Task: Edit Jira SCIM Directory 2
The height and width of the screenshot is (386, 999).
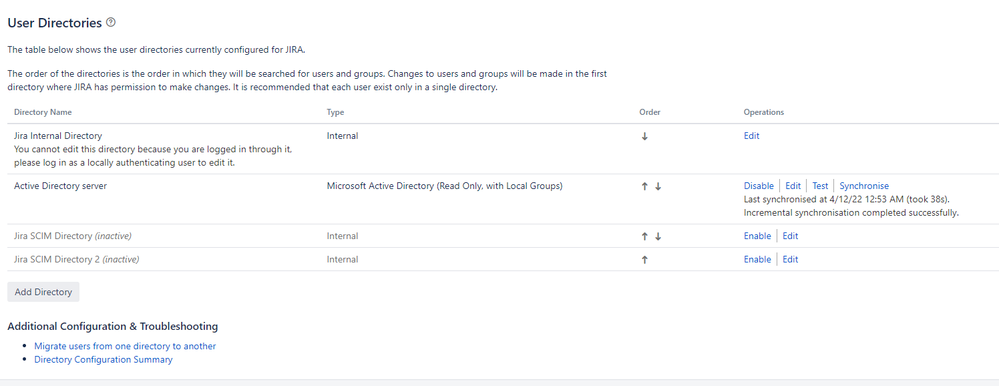Action: (x=790, y=259)
